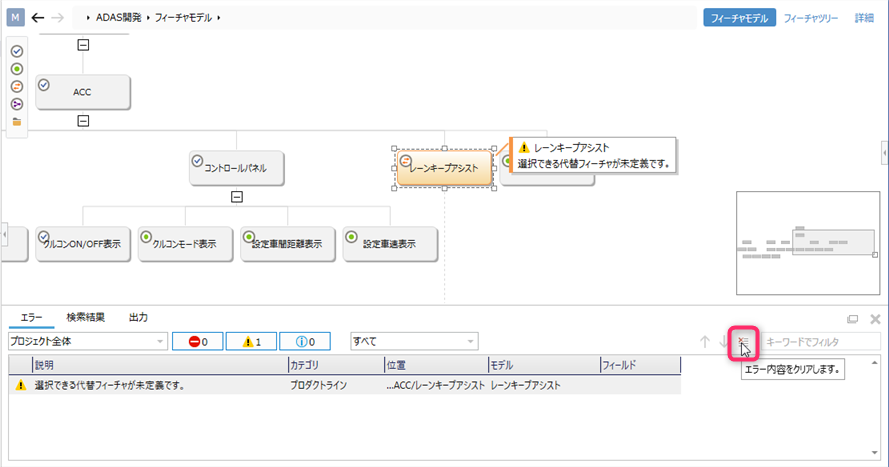The height and width of the screenshot is (467, 889).
Task: Click the warning icon in the error row
Action: (x=20, y=385)
